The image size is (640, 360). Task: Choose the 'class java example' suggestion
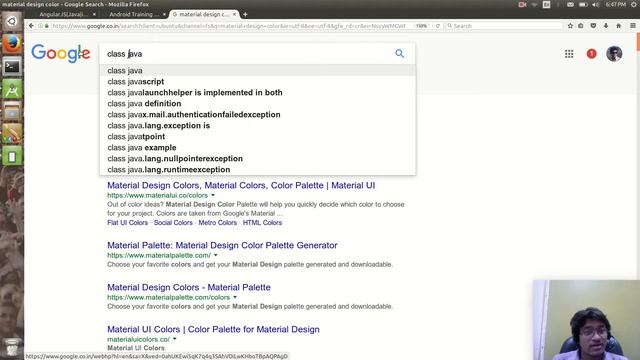pyautogui.click(x=258, y=148)
